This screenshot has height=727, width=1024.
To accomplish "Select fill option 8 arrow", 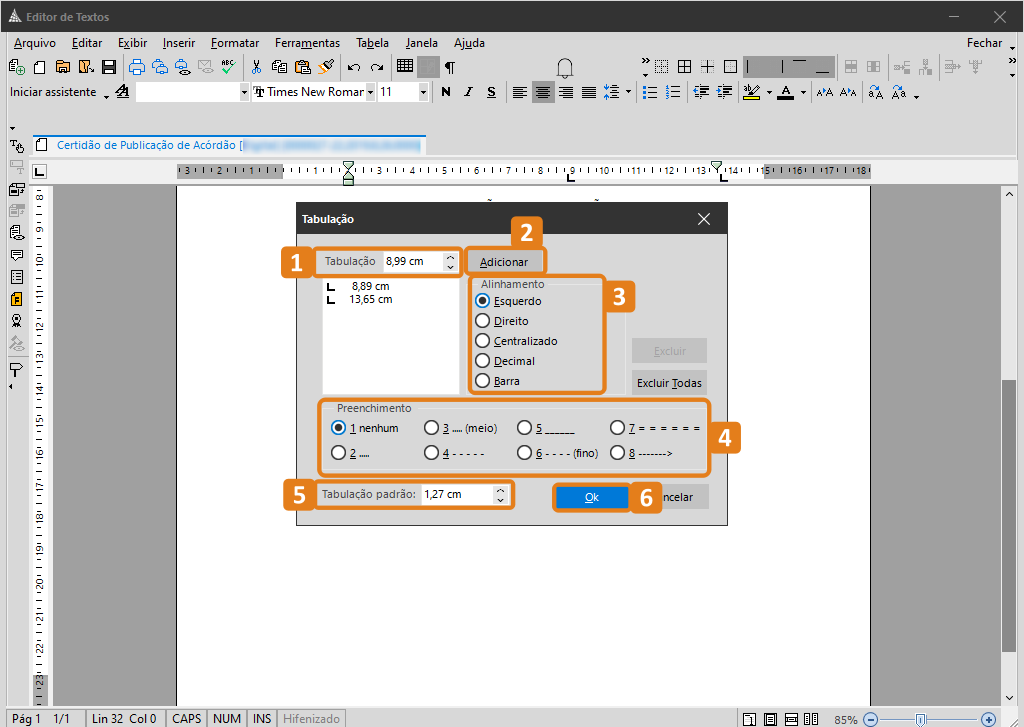I will pyautogui.click(x=617, y=453).
